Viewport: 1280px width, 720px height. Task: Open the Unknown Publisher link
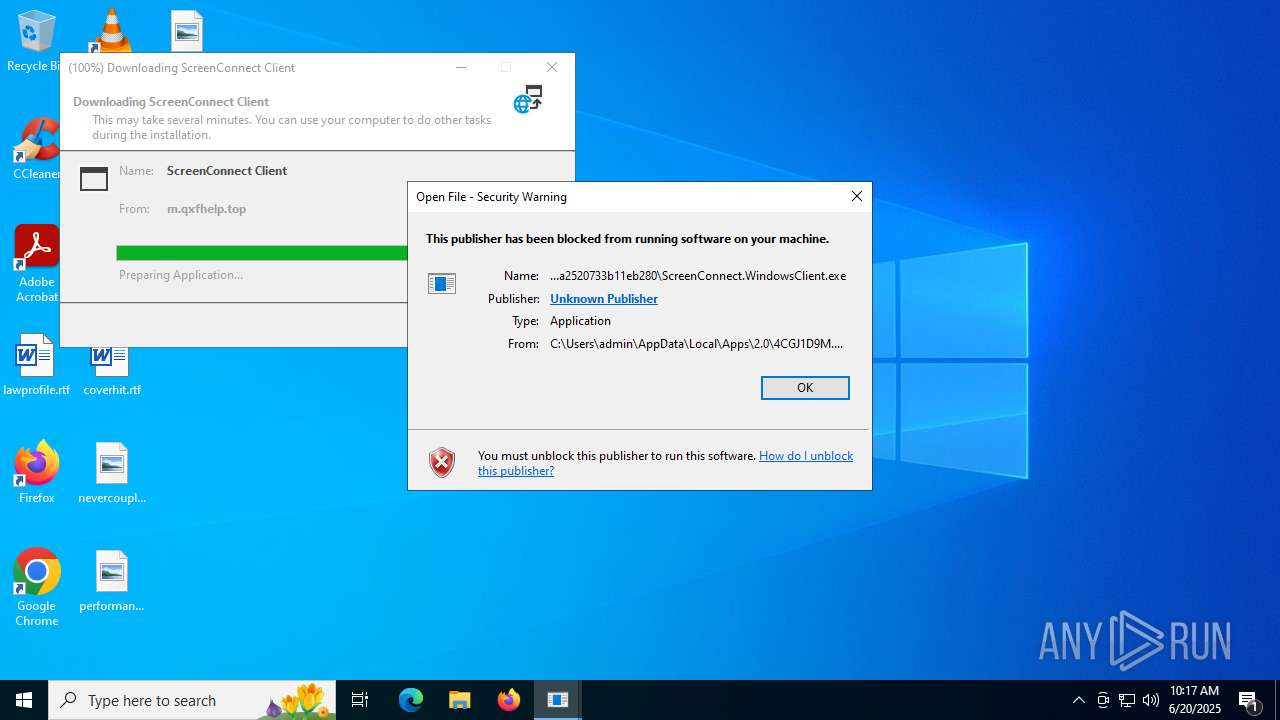604,299
